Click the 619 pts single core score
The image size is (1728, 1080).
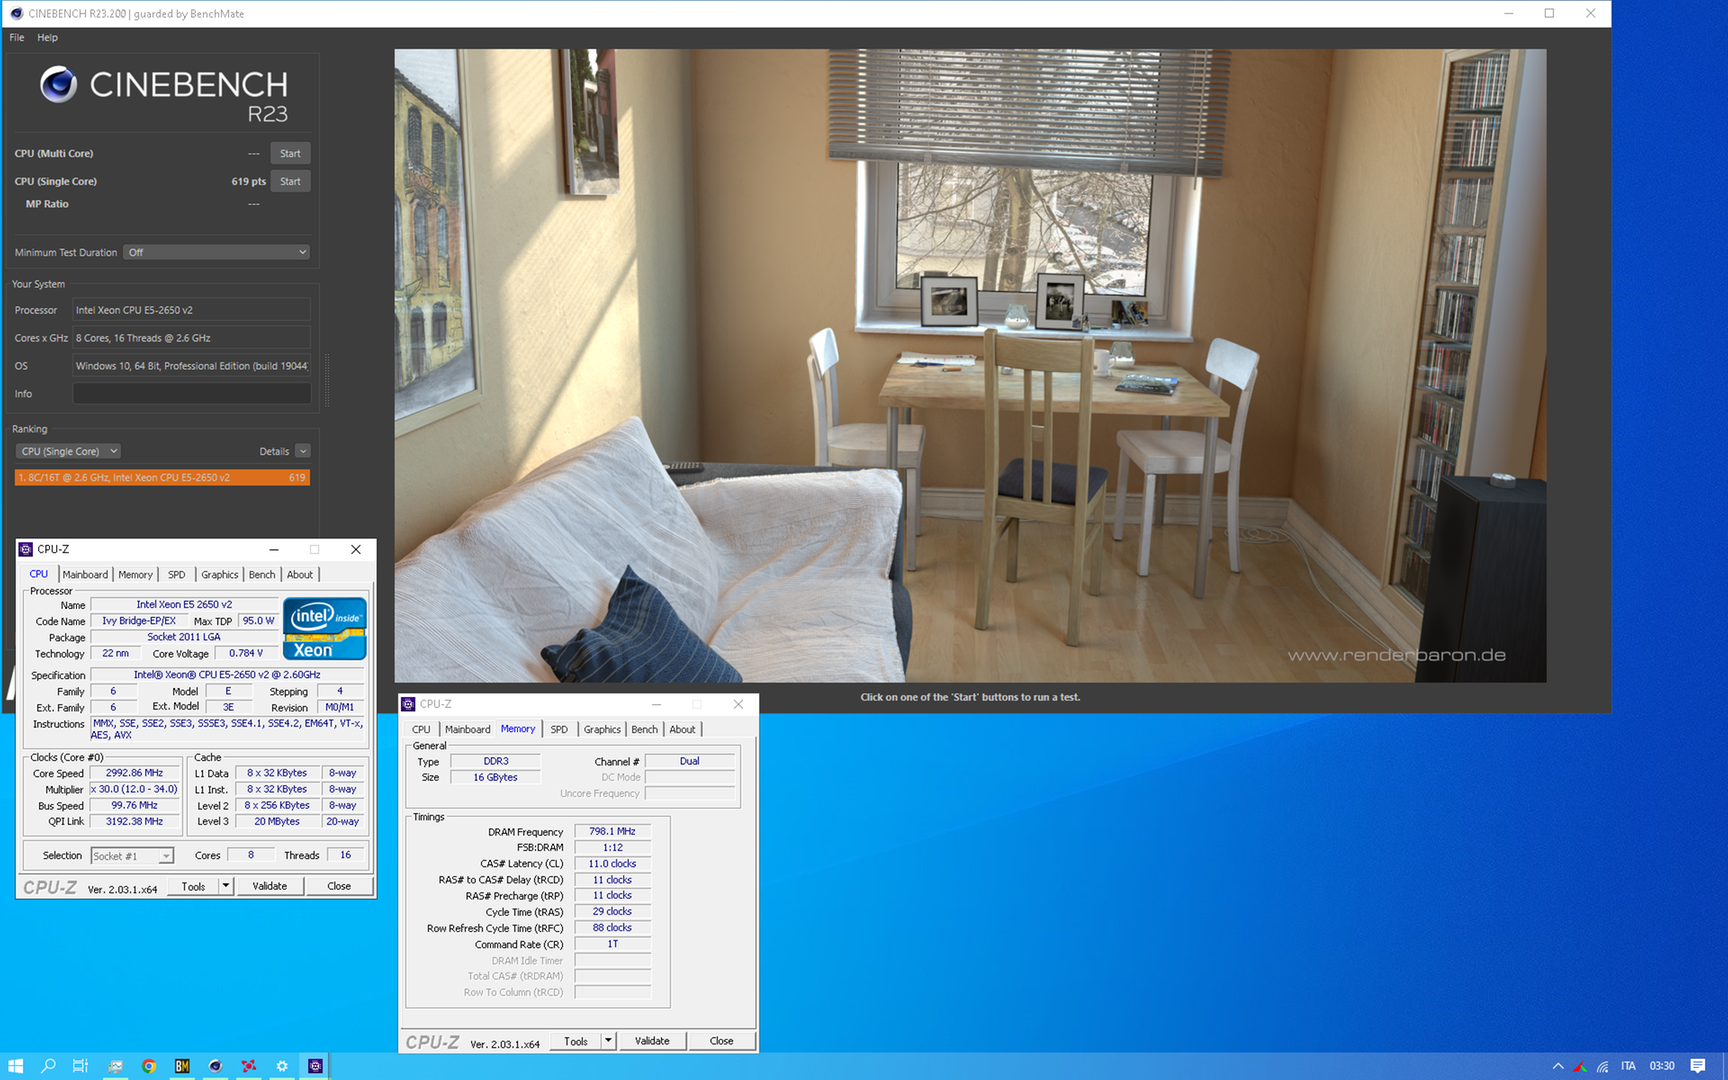[x=248, y=181]
